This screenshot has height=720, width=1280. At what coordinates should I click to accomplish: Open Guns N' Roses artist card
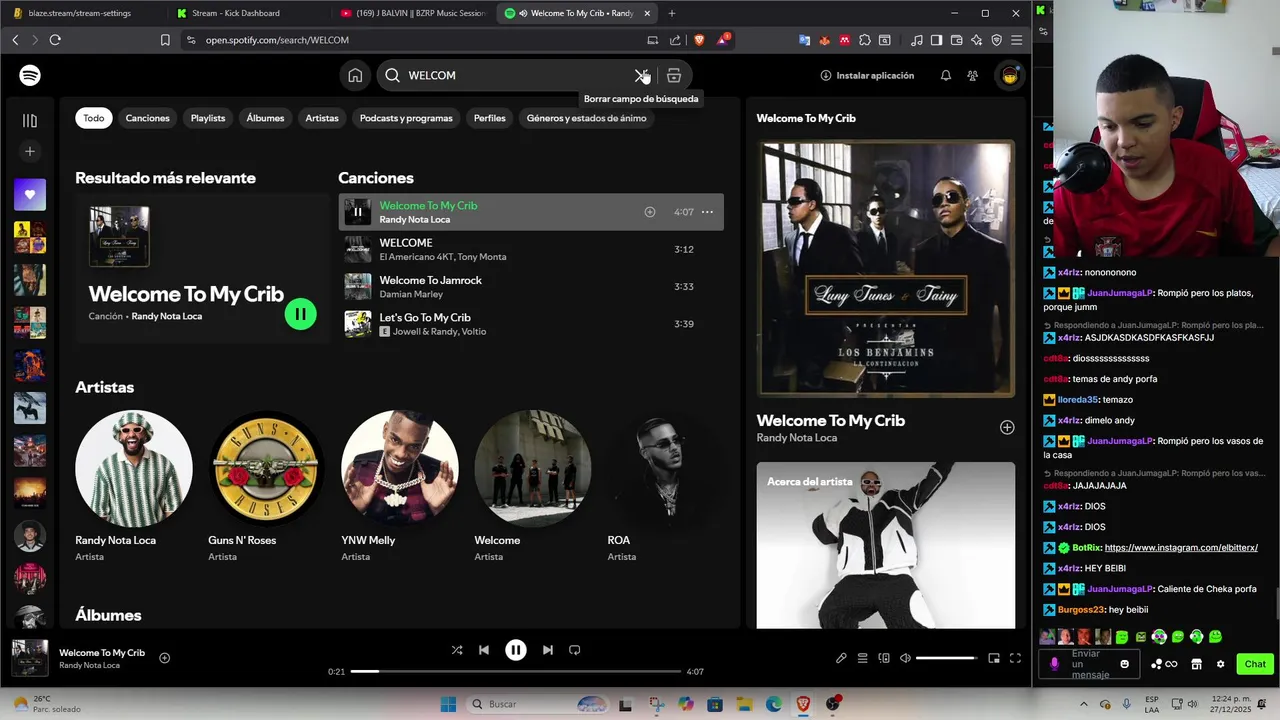pos(266,485)
